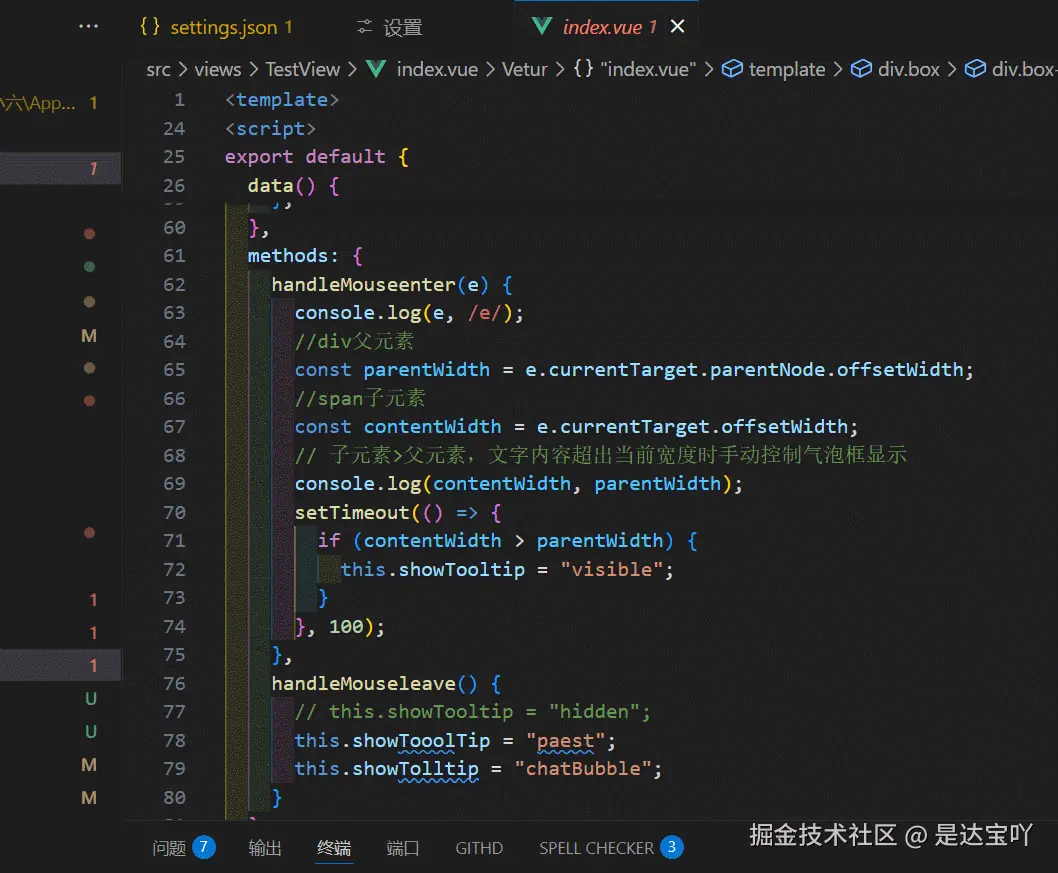Click the settings sliders icon on the 设置 tab
Screen dimensions: 1058x873
(x=366, y=27)
